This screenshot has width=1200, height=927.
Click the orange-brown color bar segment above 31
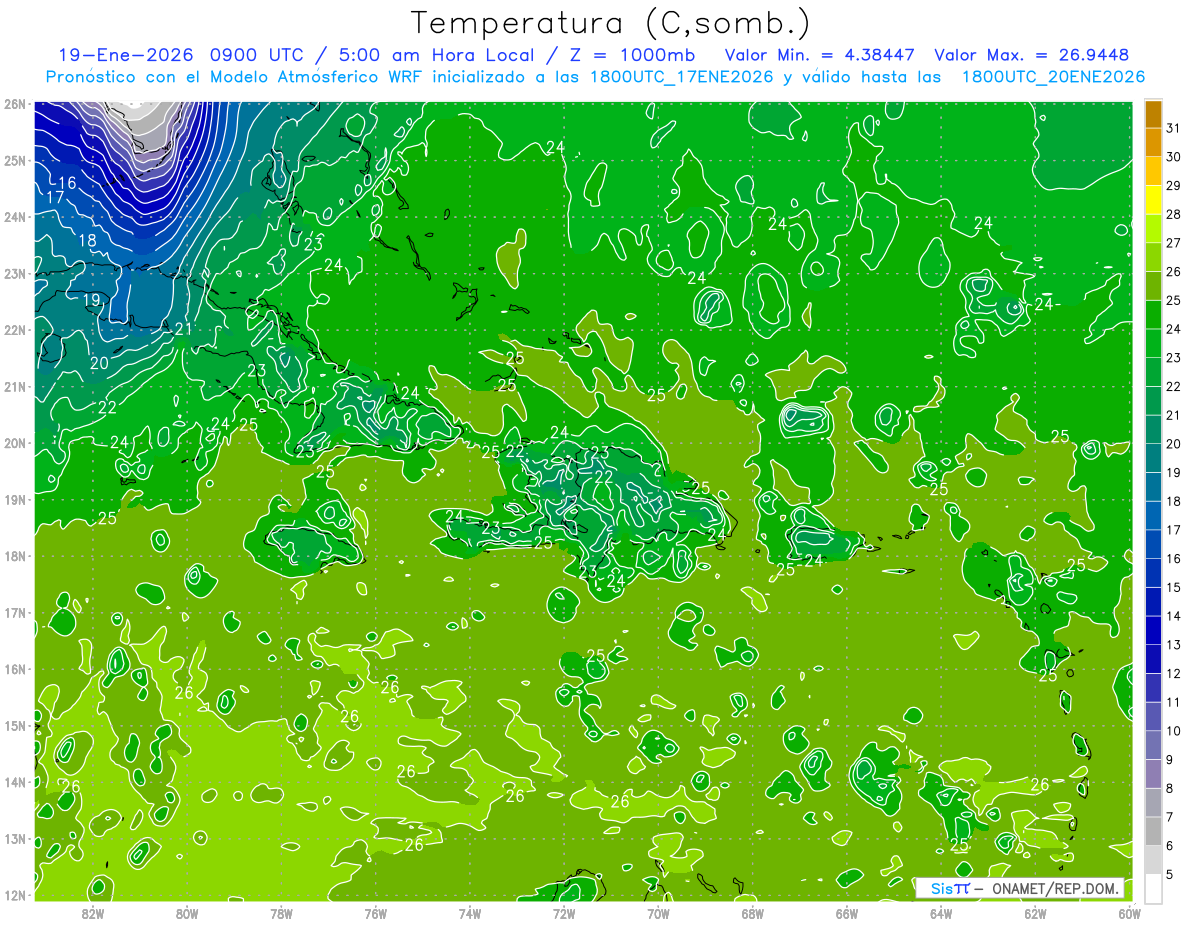[x=1153, y=115]
